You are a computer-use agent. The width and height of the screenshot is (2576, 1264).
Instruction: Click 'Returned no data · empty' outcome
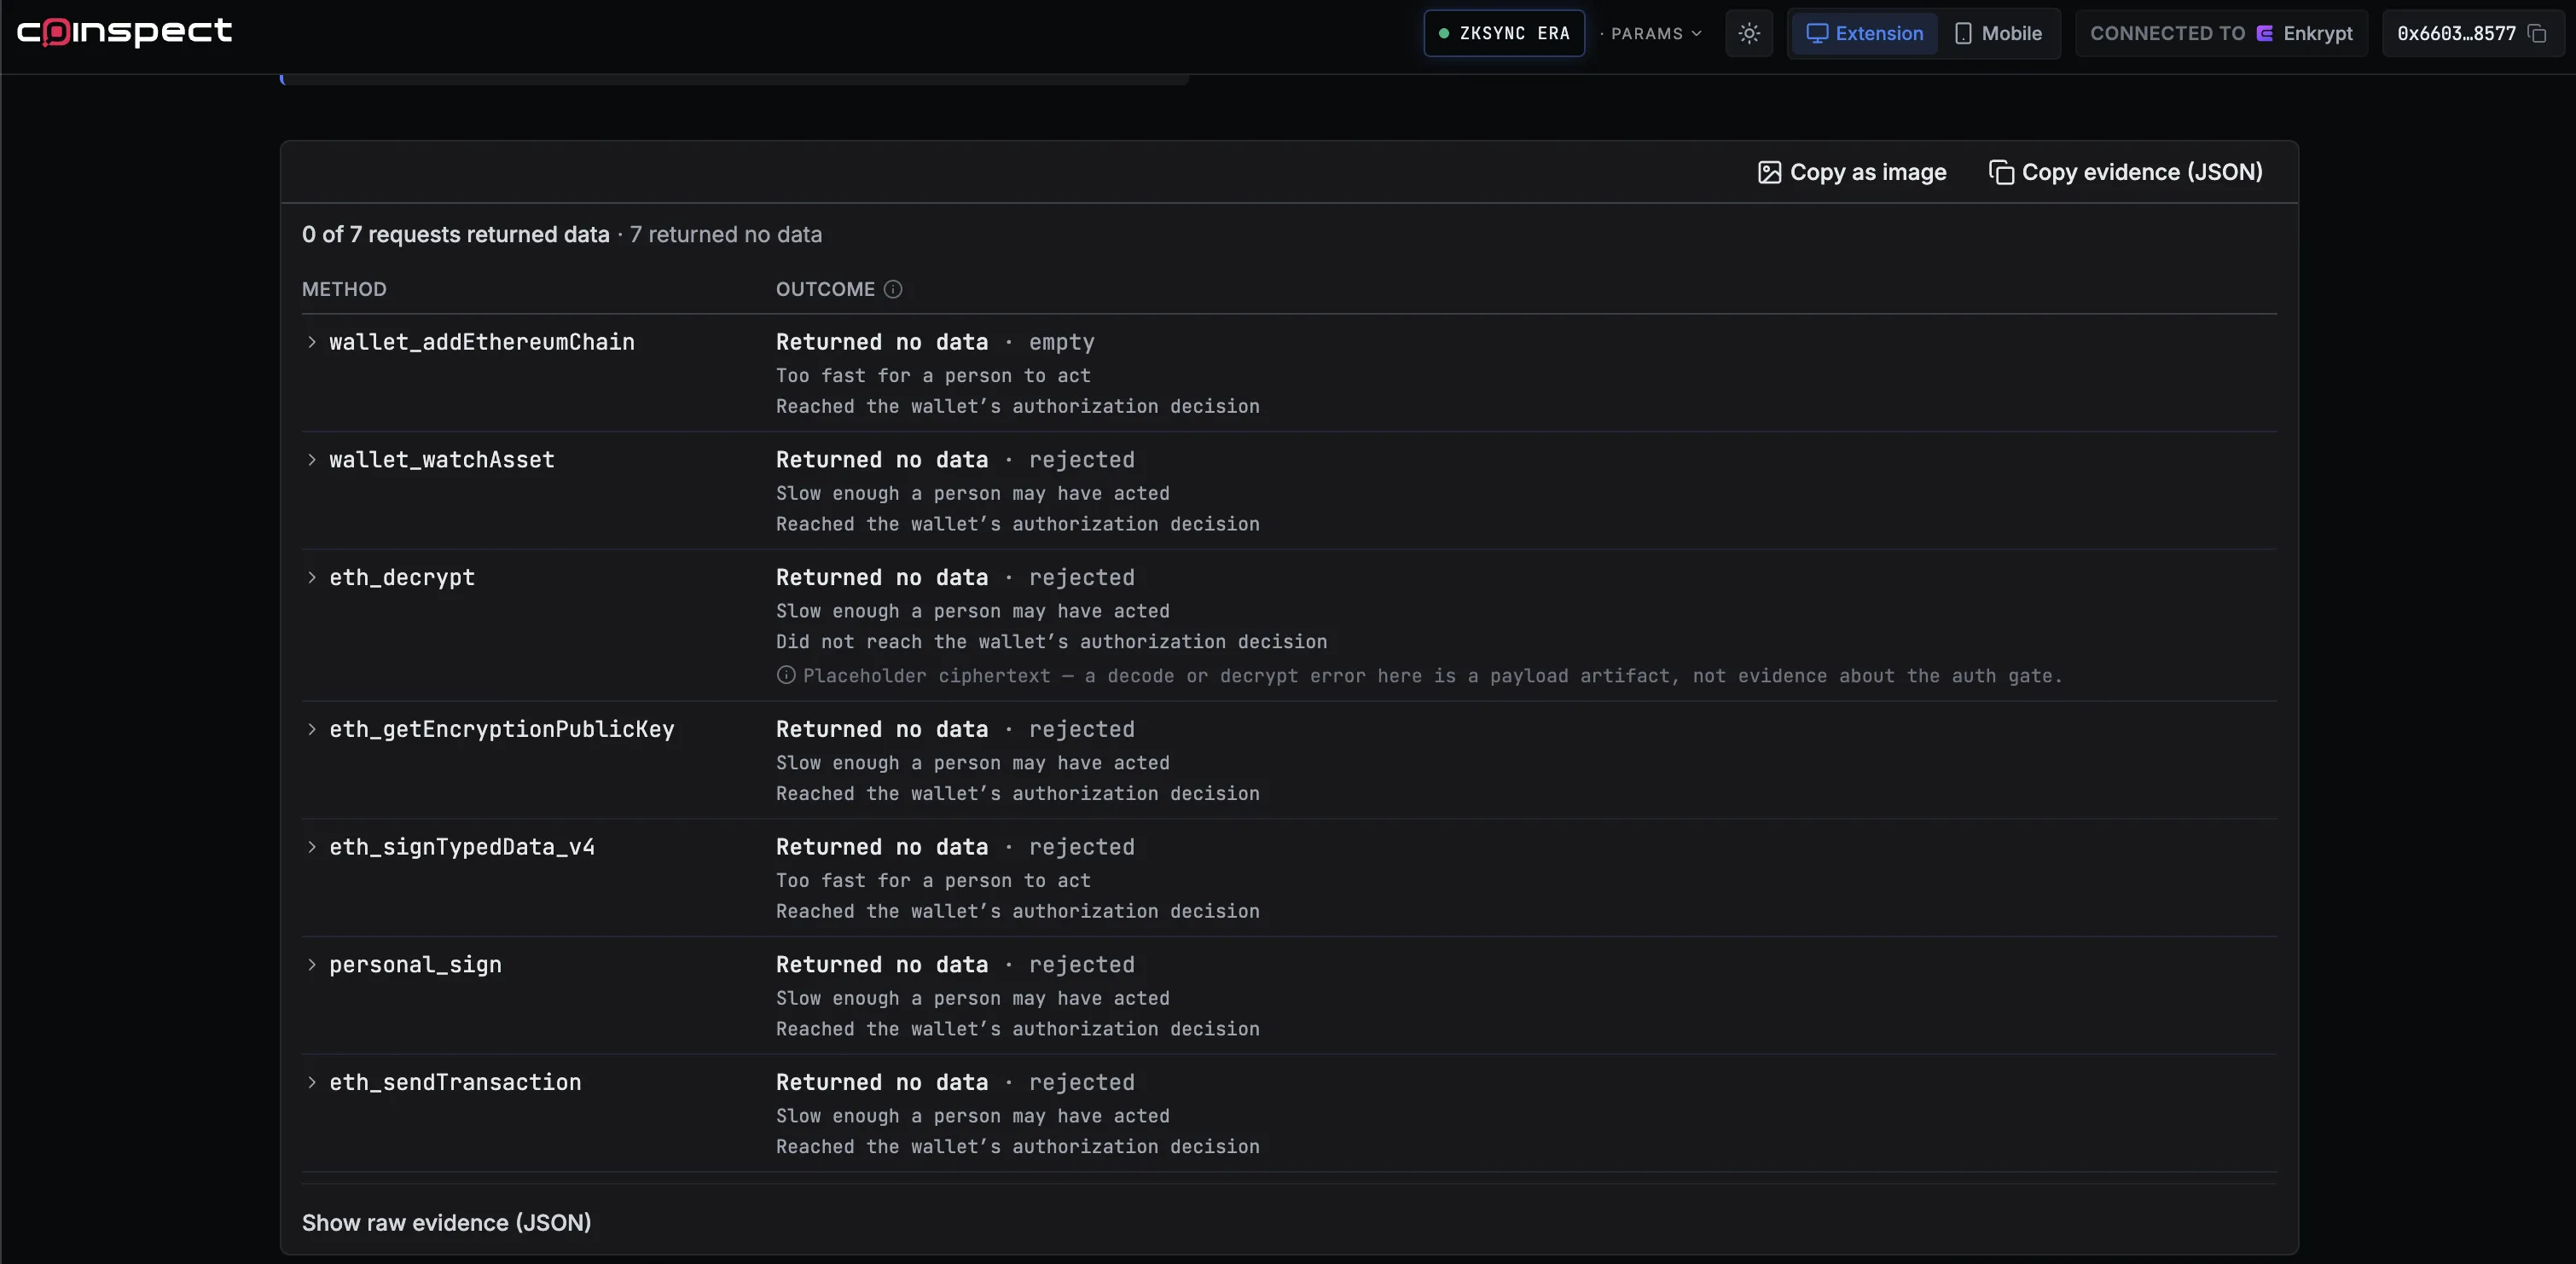tap(935, 342)
